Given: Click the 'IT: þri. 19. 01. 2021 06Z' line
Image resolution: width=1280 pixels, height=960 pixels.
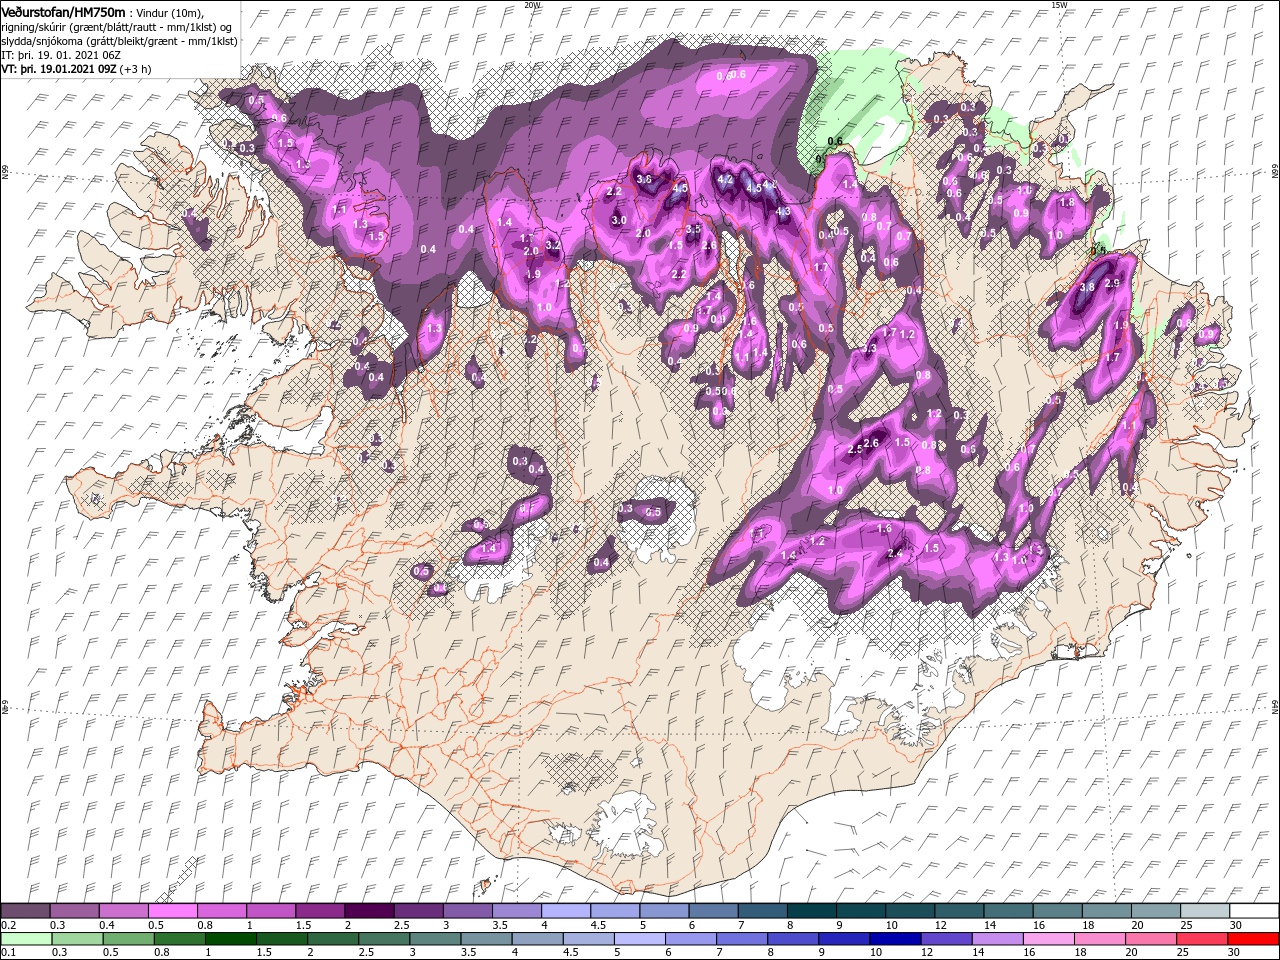Looking at the screenshot, I should click(x=62, y=55).
